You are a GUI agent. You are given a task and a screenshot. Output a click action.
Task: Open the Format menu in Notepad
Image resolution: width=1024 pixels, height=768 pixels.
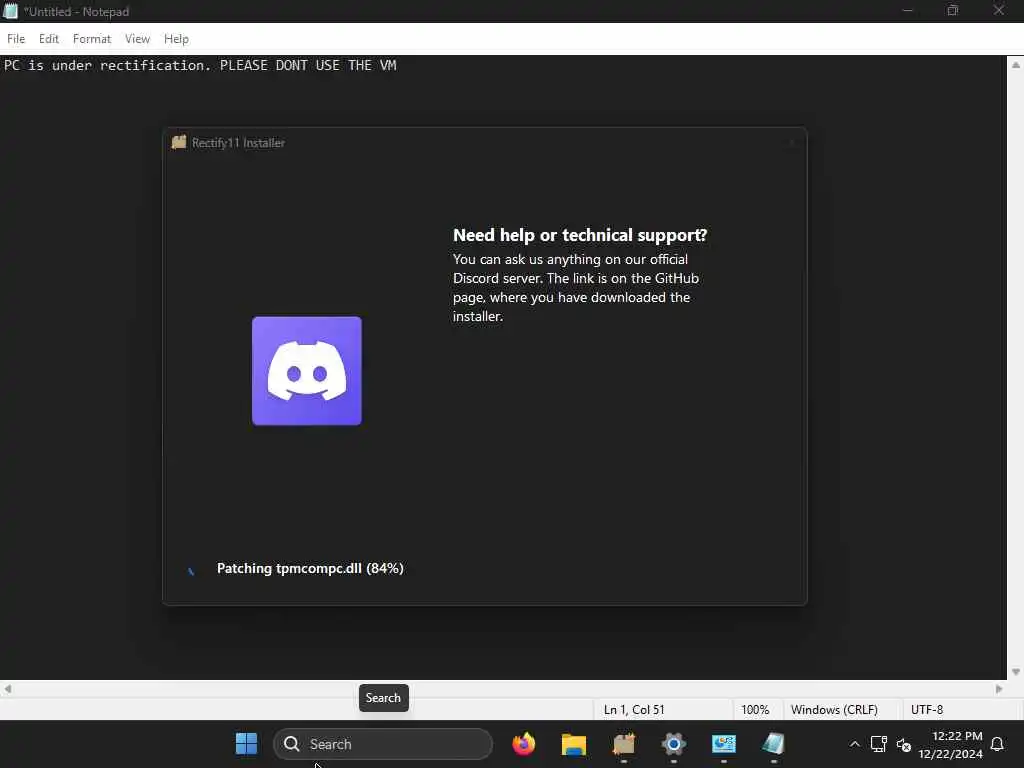91,39
